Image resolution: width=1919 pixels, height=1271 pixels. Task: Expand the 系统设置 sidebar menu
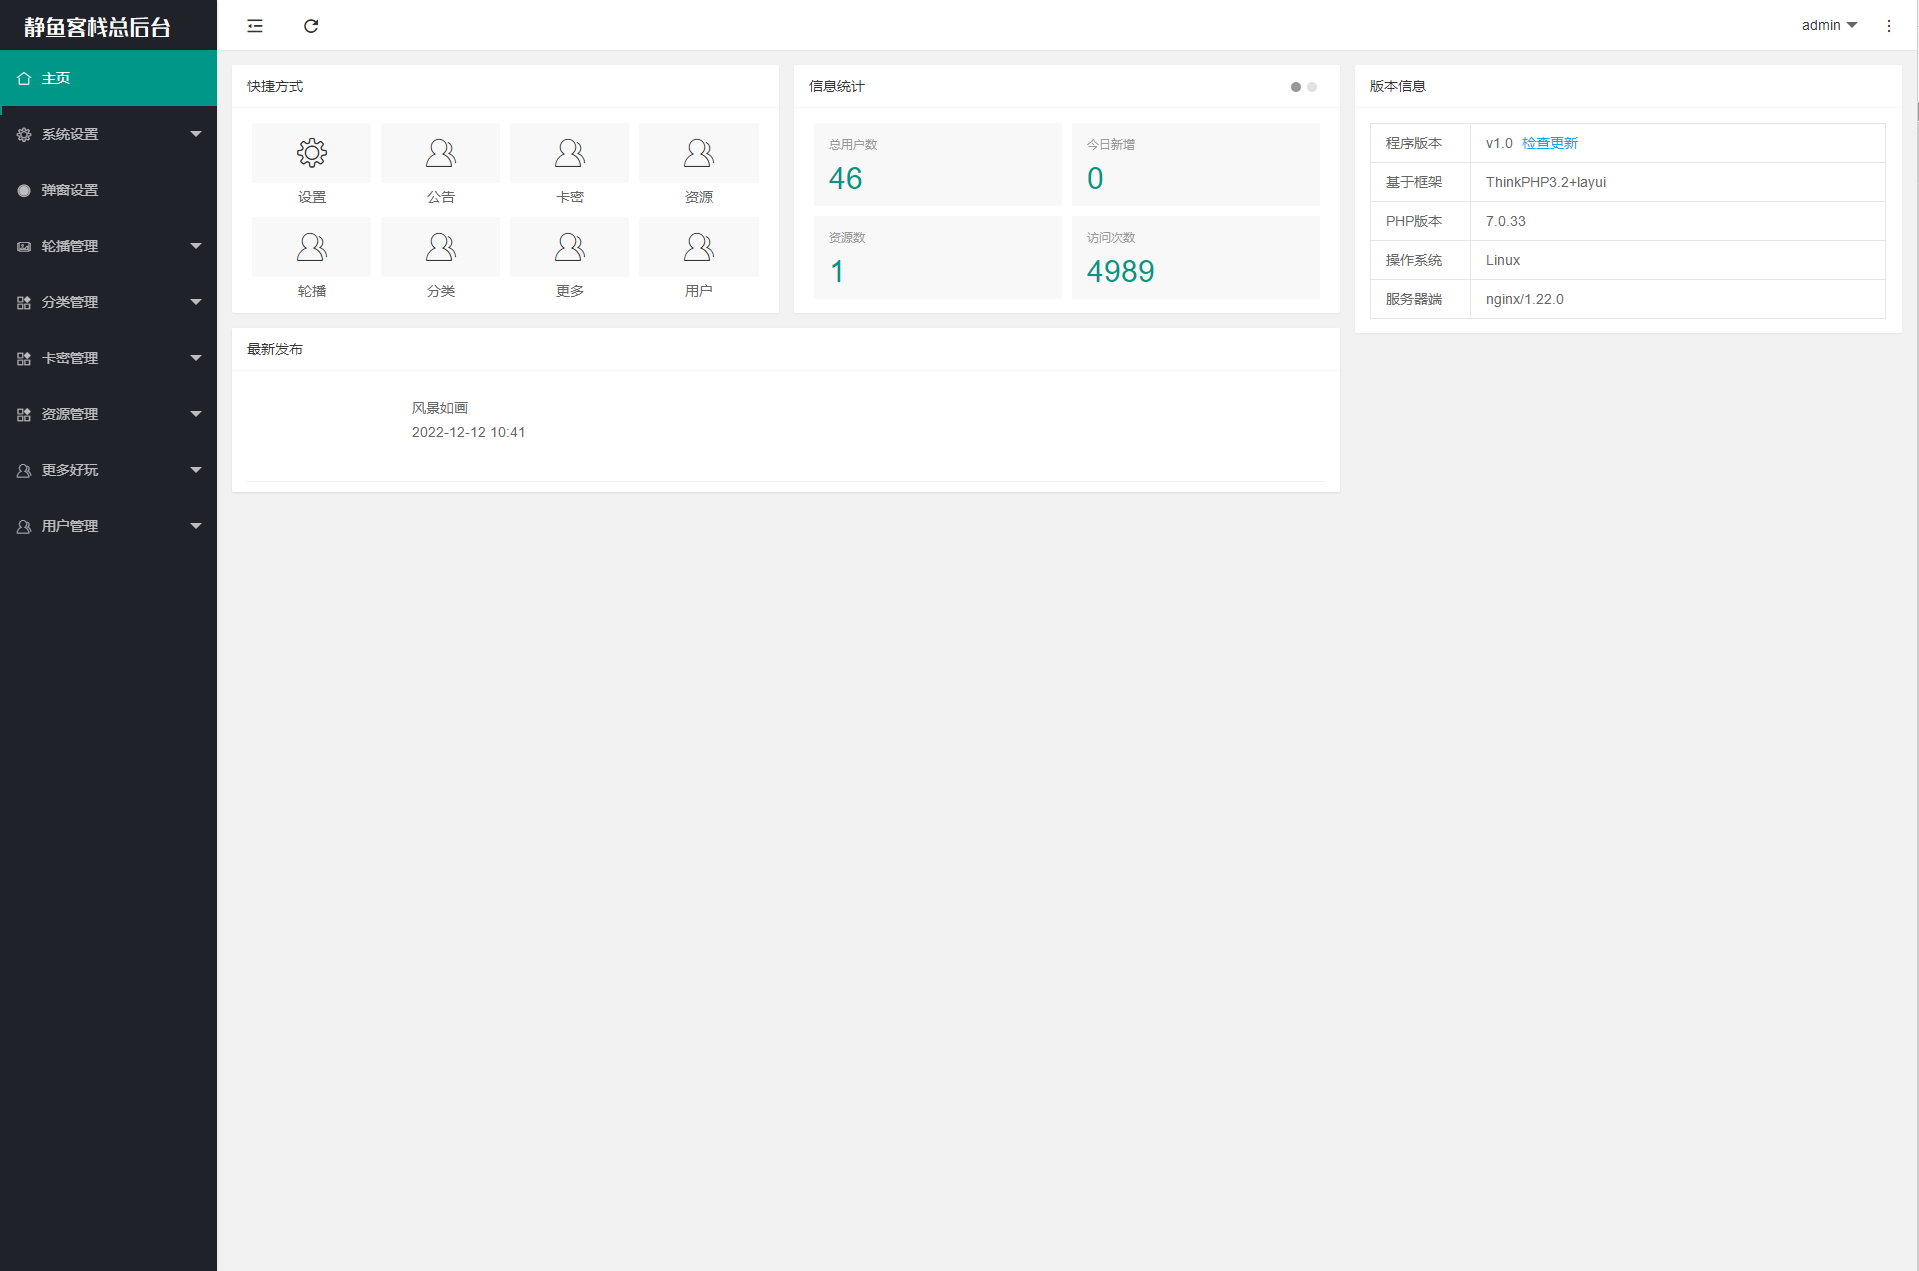tap(108, 134)
